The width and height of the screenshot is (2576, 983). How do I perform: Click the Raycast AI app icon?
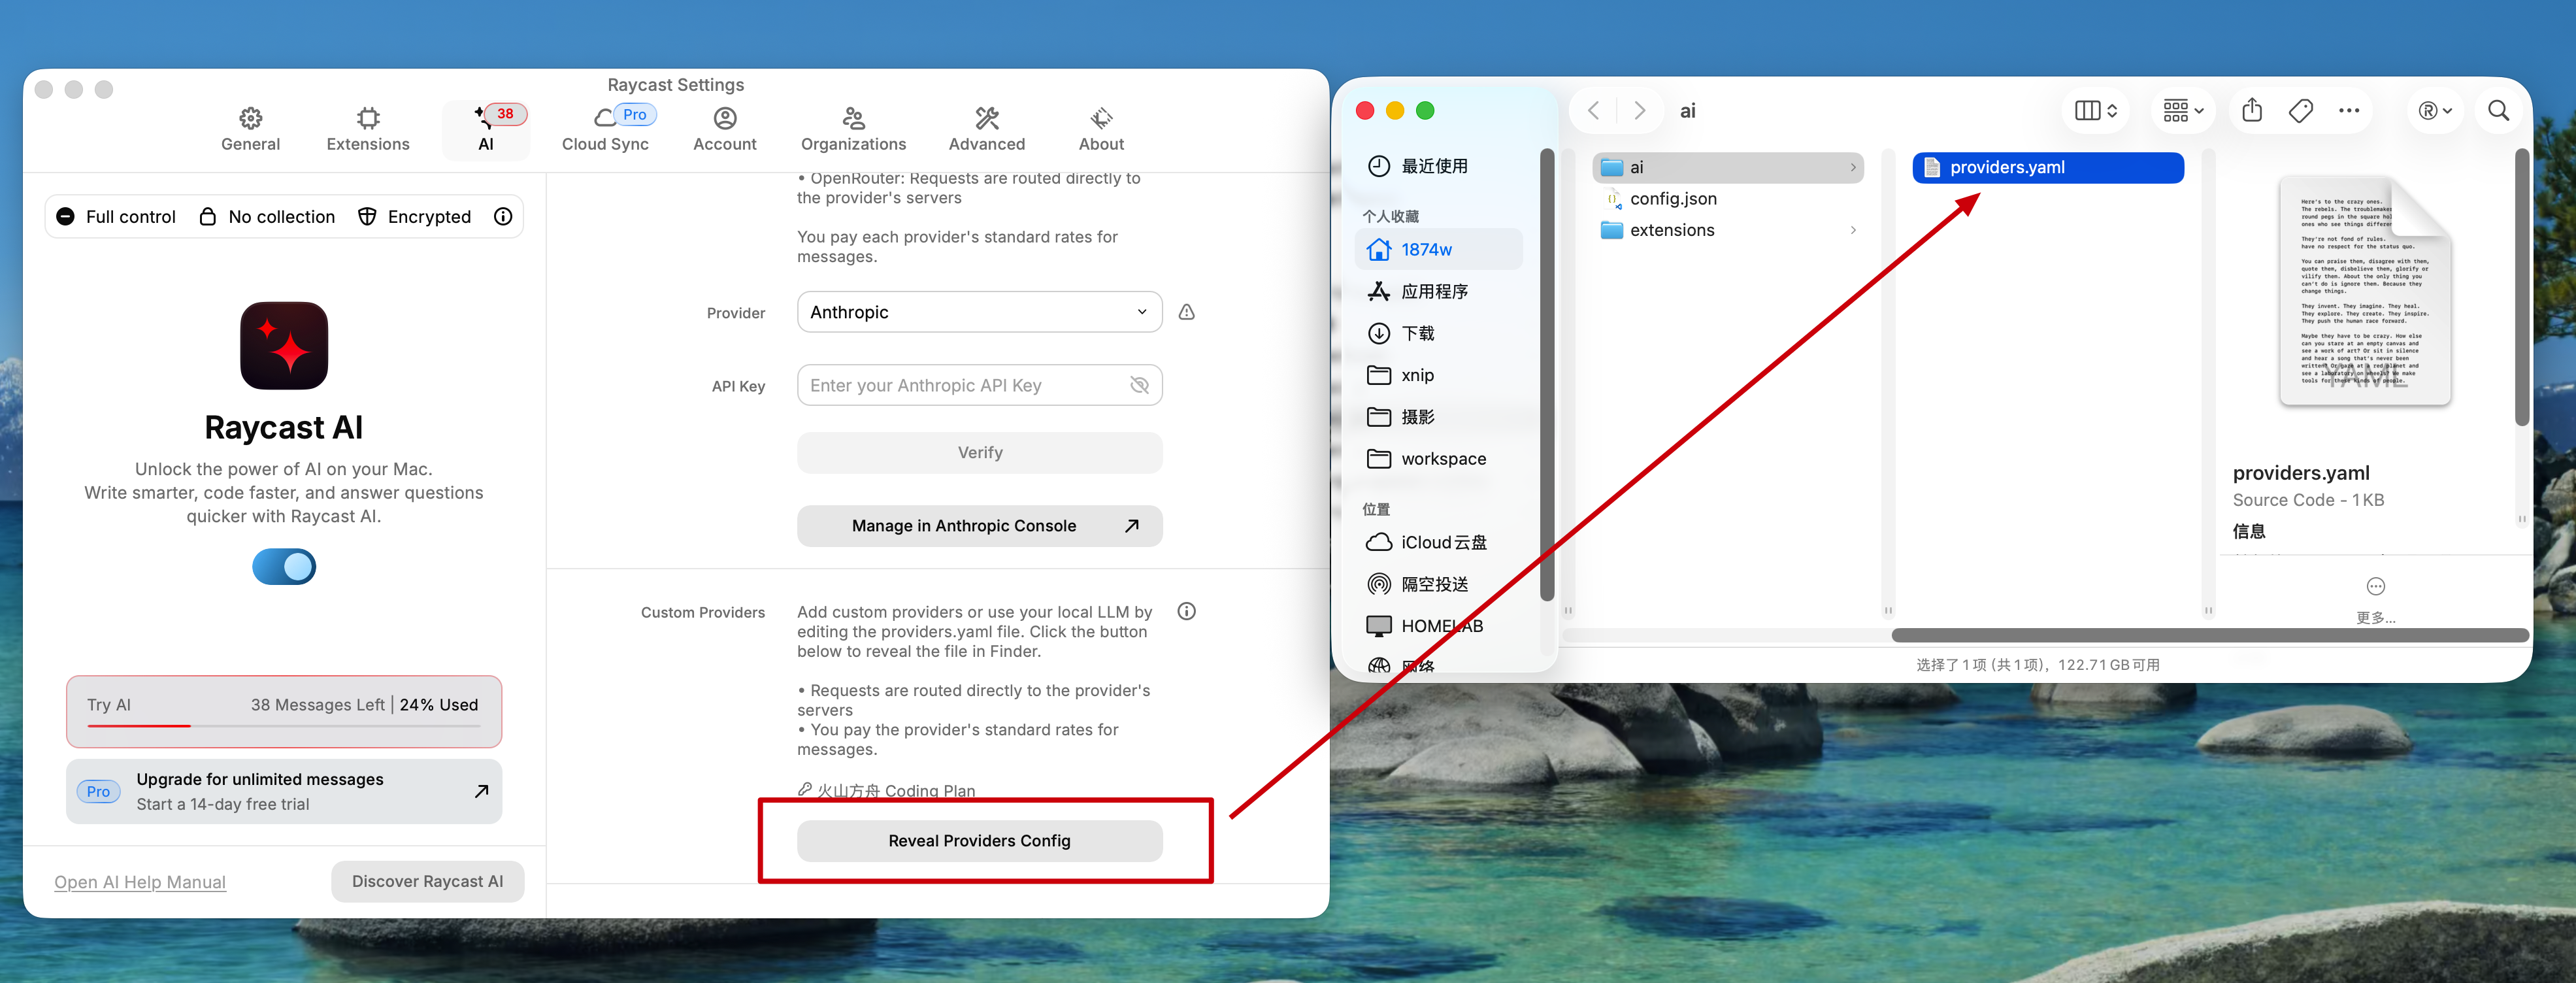284,345
